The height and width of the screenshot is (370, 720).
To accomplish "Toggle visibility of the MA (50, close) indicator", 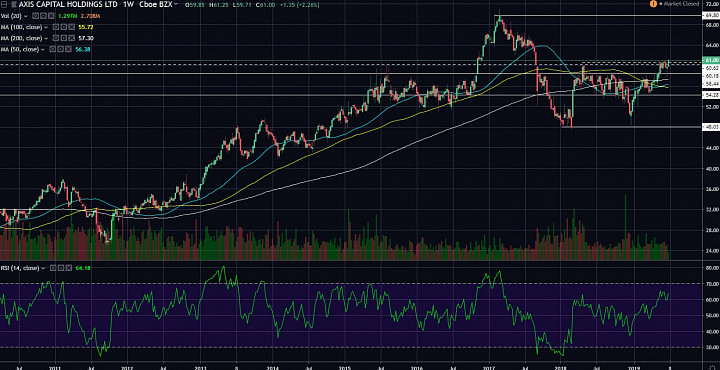I will [x=52, y=49].
